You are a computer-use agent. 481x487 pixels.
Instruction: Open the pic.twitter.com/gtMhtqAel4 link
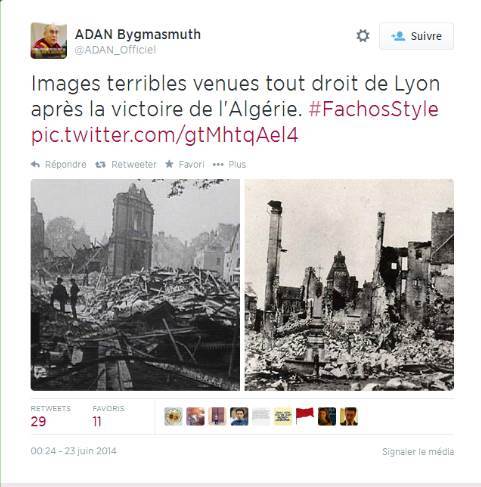point(164,135)
